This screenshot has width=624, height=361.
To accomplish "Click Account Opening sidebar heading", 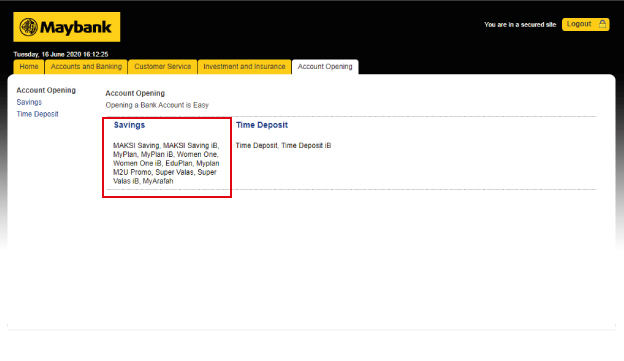I will coord(46,90).
